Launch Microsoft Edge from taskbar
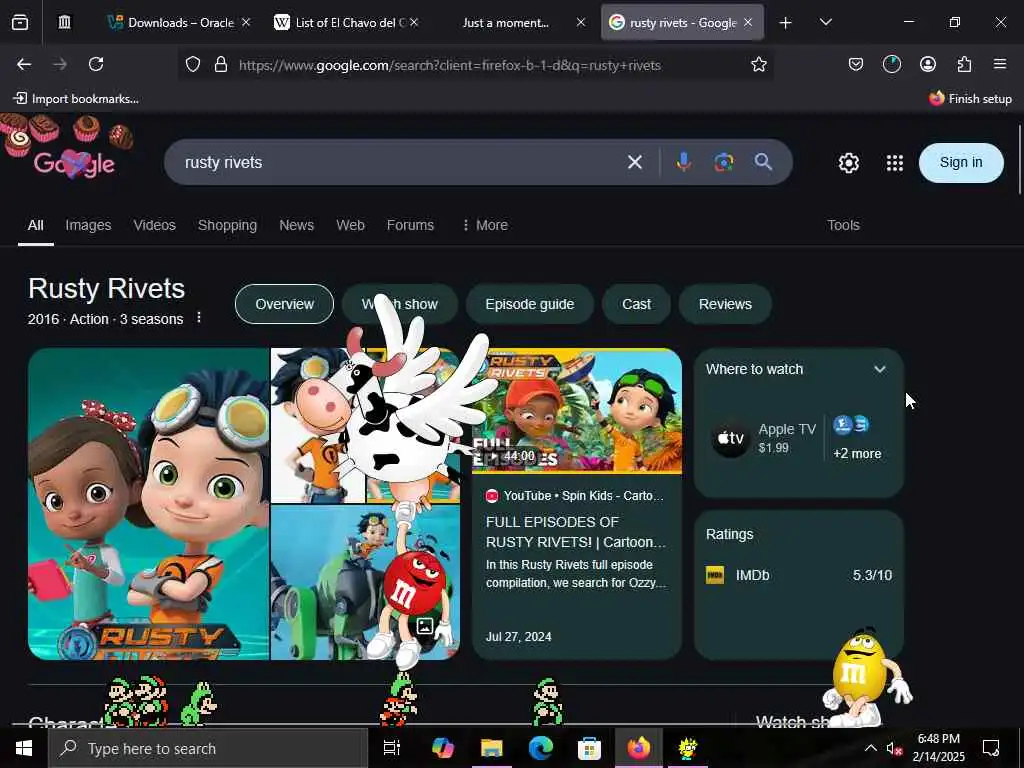 pyautogui.click(x=541, y=748)
